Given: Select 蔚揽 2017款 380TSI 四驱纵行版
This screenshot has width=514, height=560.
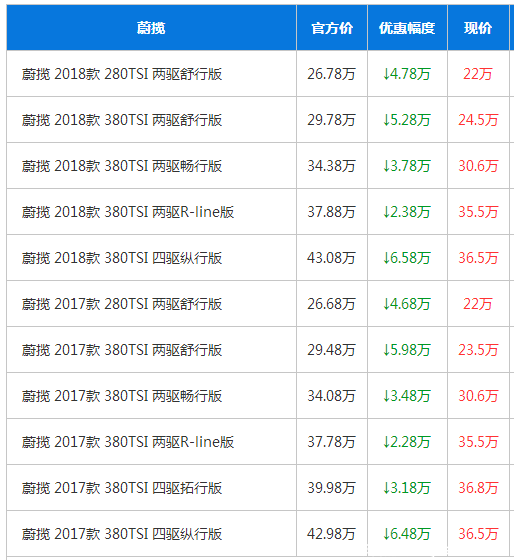Looking at the screenshot, I should tap(122, 534).
